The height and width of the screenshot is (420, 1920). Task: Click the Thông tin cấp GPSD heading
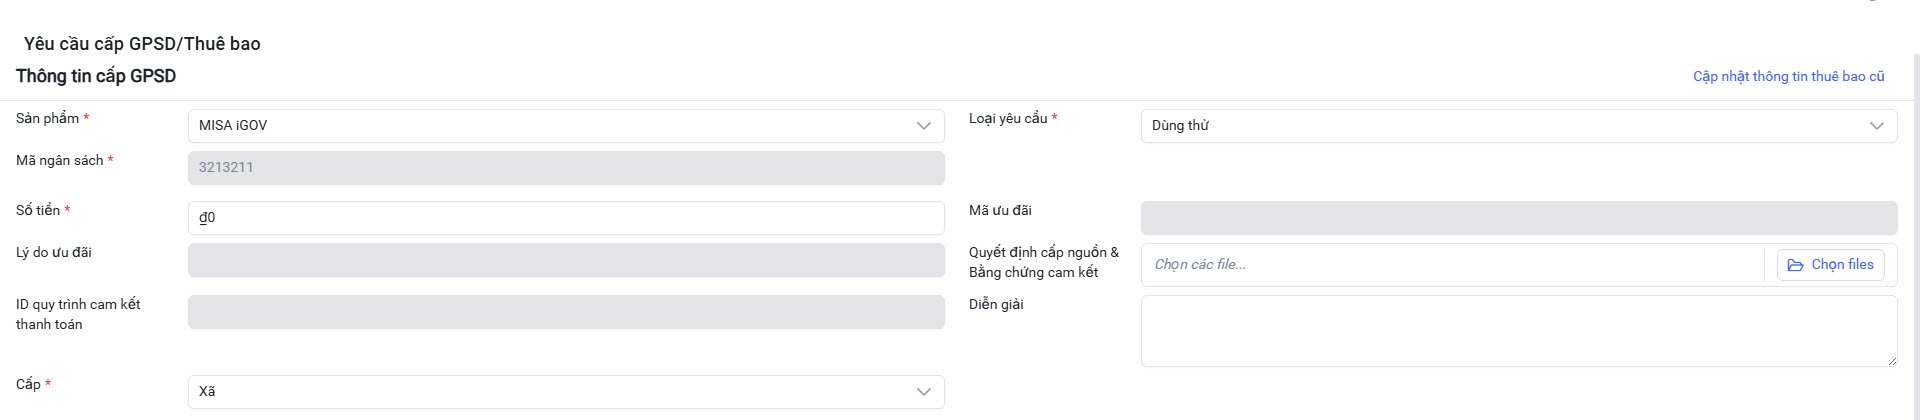(96, 77)
